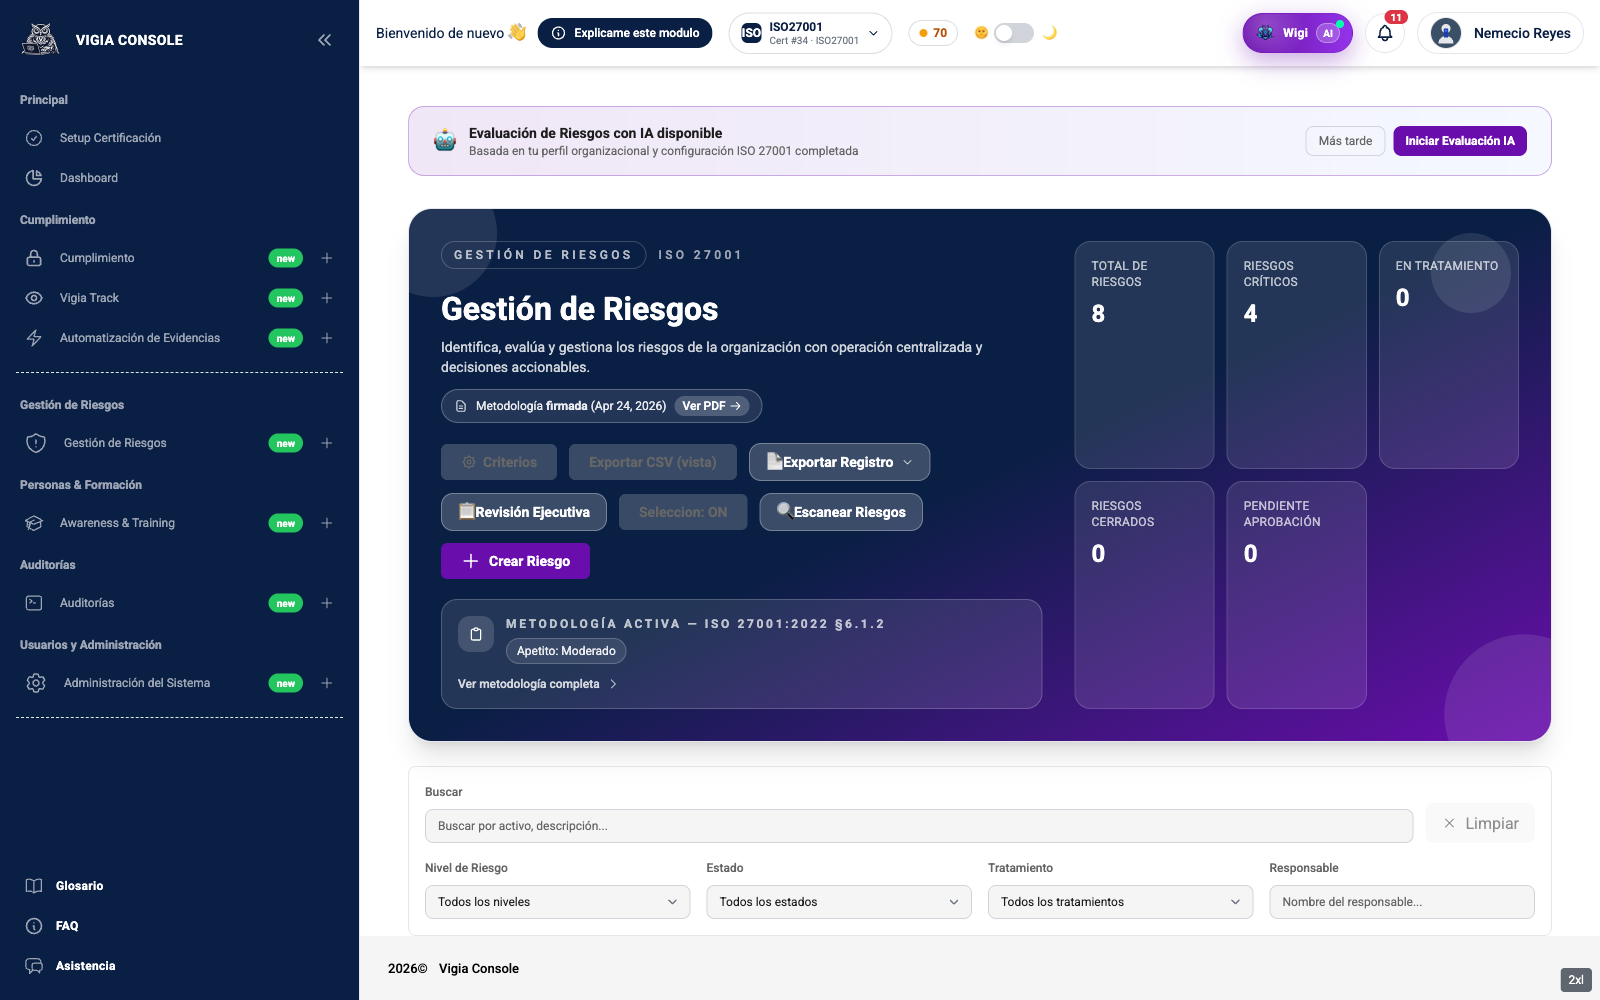The height and width of the screenshot is (1000, 1600).
Task: Click Iniciar Evaluación IA button
Action: pos(1460,141)
